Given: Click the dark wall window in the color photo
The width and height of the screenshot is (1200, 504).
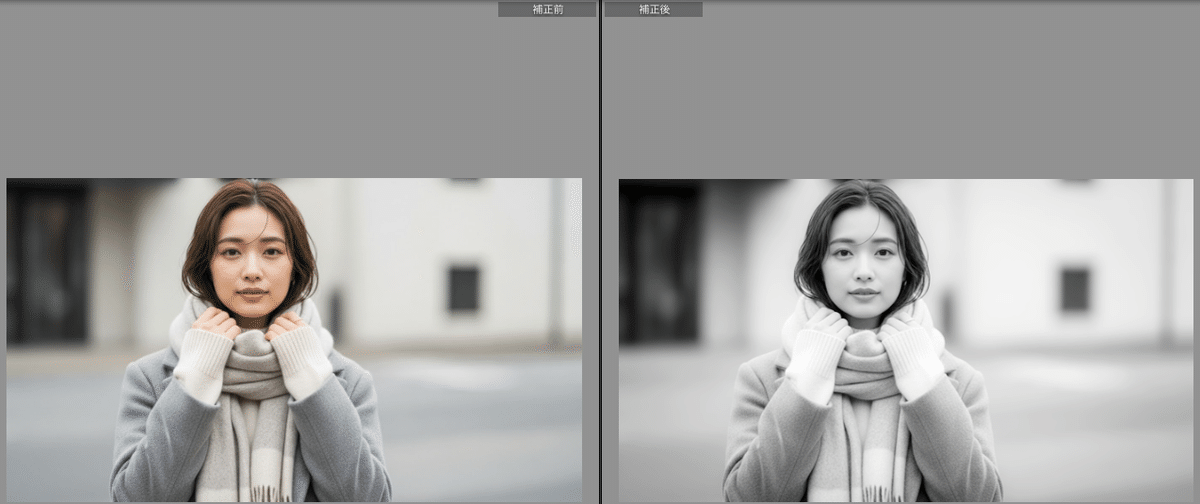Looking at the screenshot, I should point(463,288).
